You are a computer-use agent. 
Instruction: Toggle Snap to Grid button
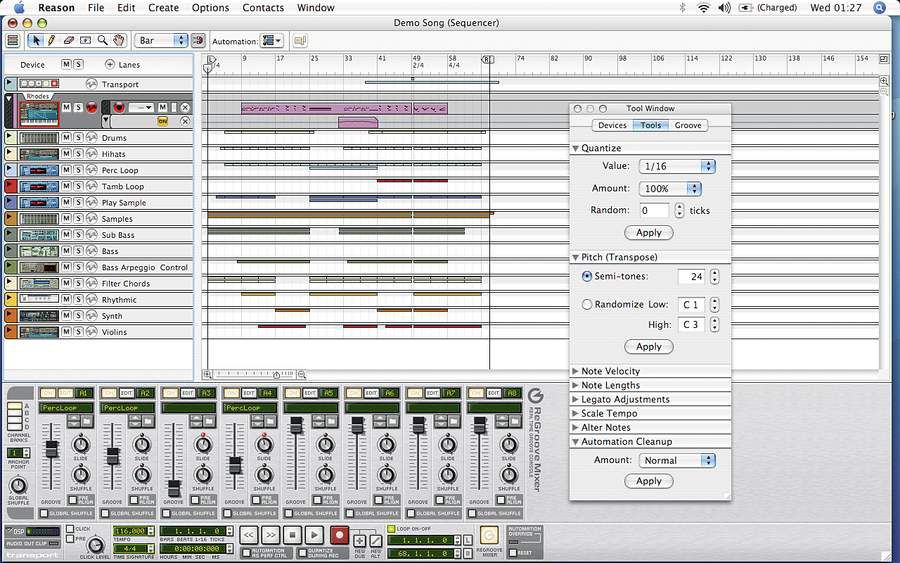pos(198,41)
